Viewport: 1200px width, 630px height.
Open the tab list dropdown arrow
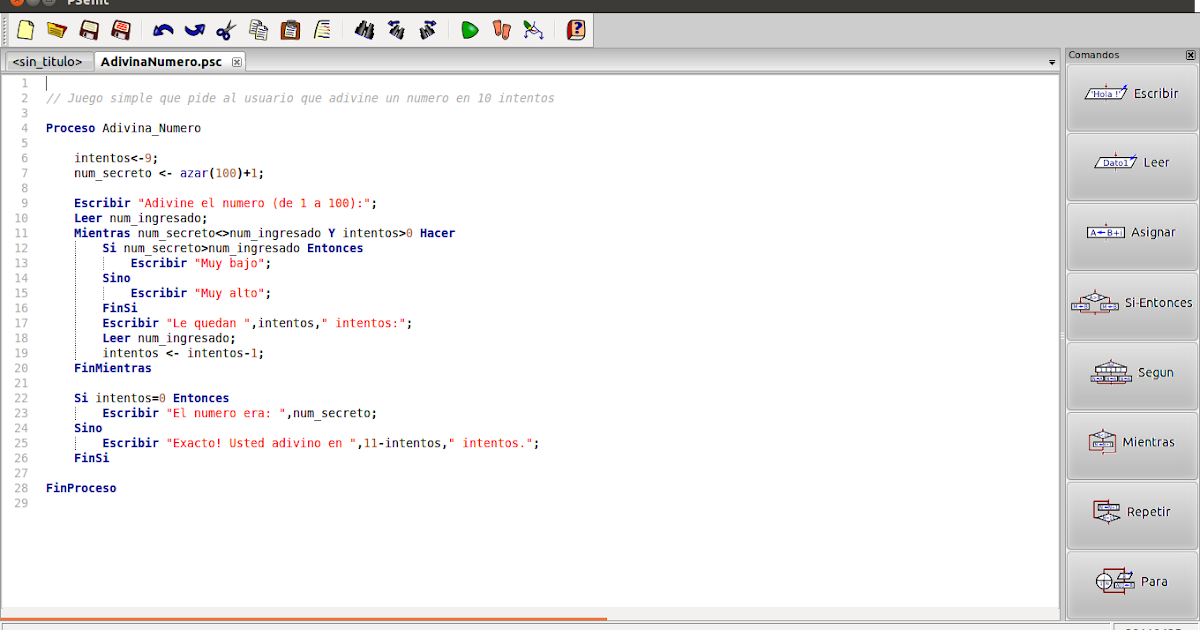(1051, 61)
